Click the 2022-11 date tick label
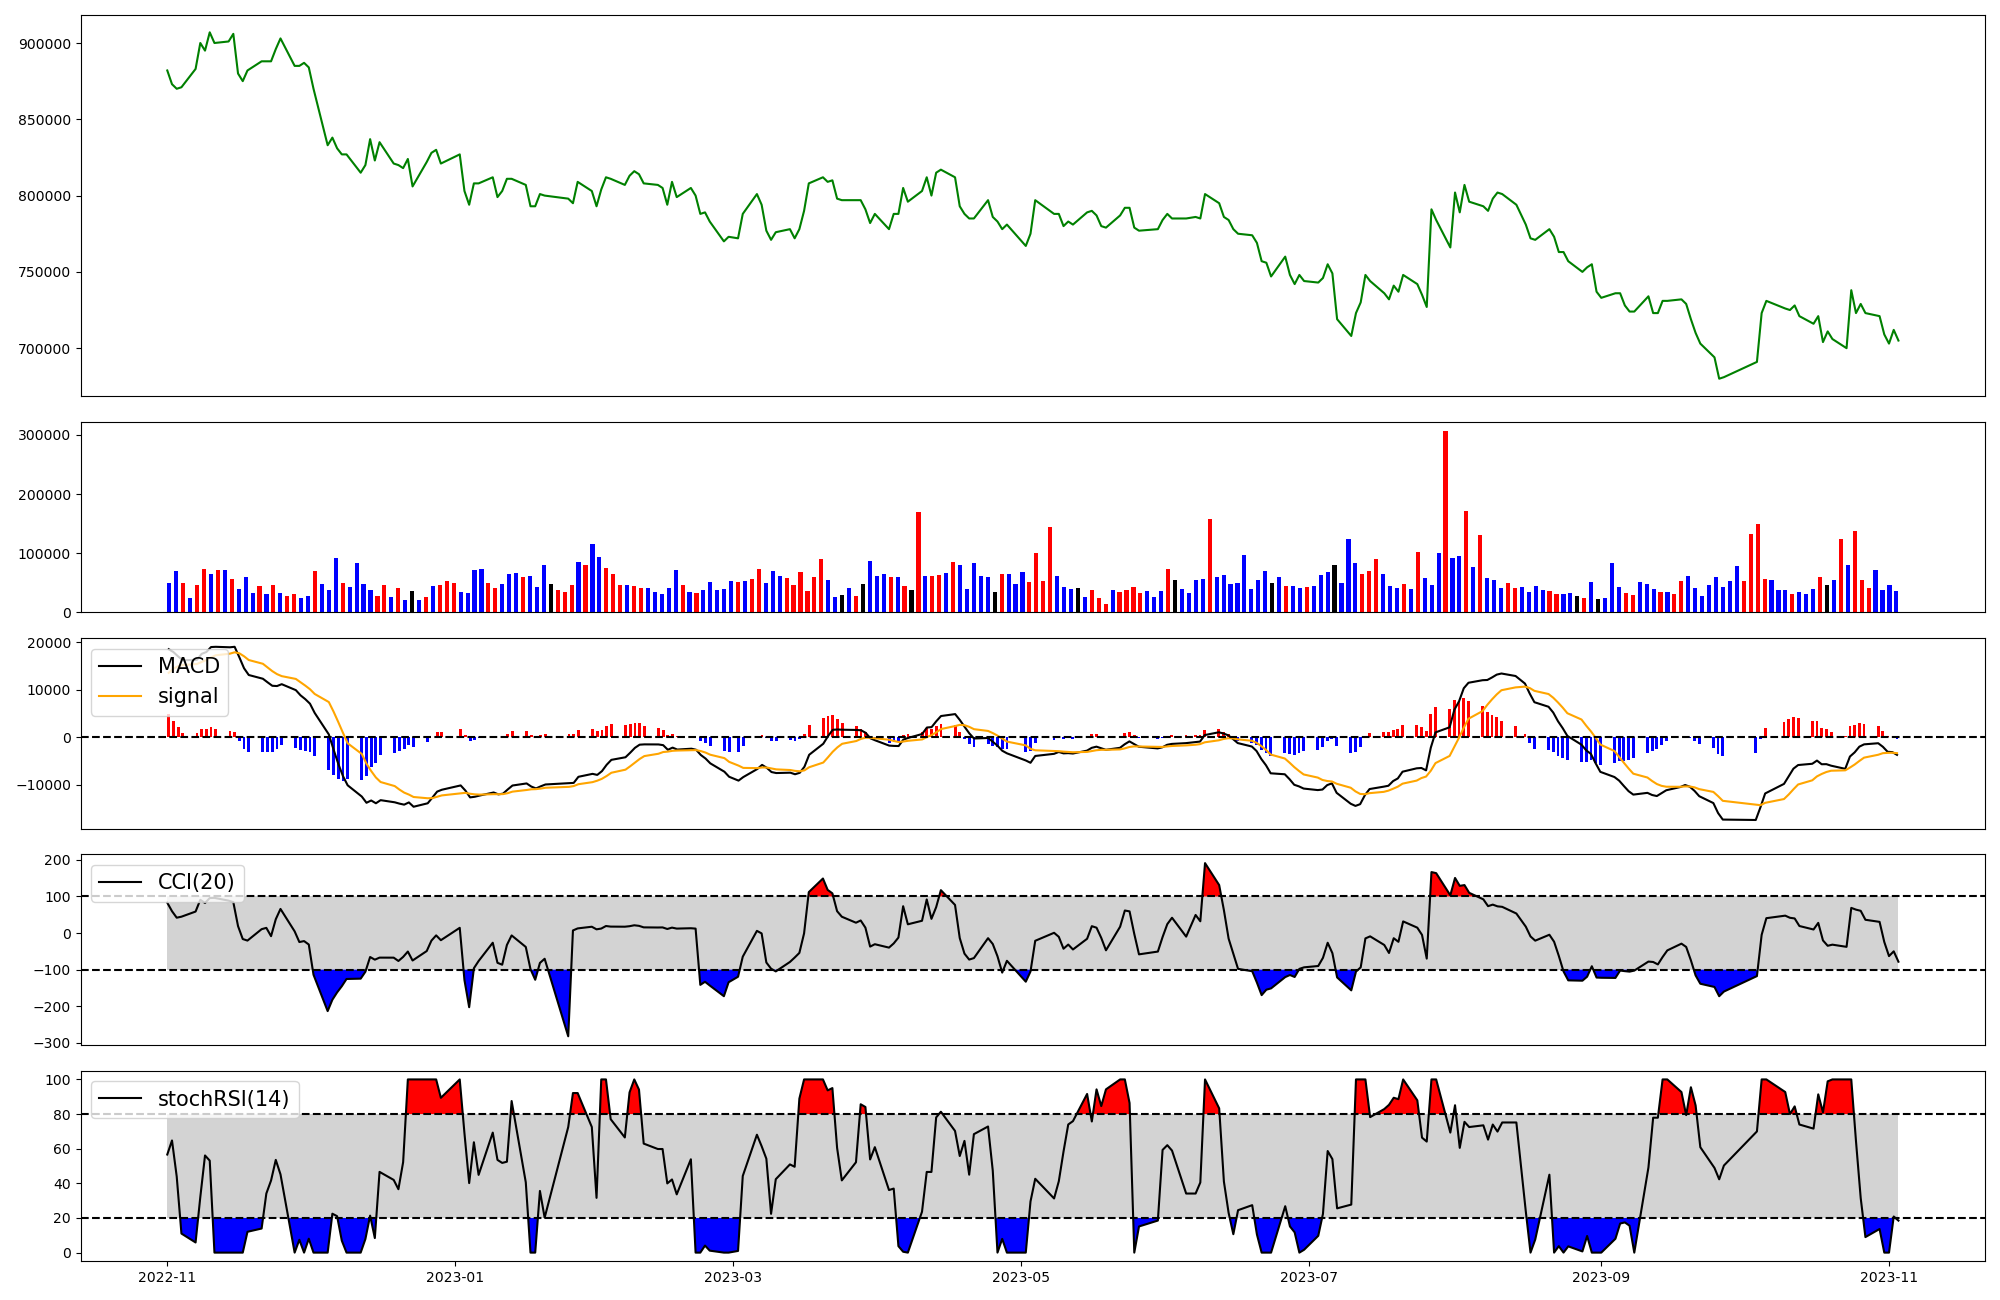Image resolution: width=2000 pixels, height=1300 pixels. click(167, 1277)
